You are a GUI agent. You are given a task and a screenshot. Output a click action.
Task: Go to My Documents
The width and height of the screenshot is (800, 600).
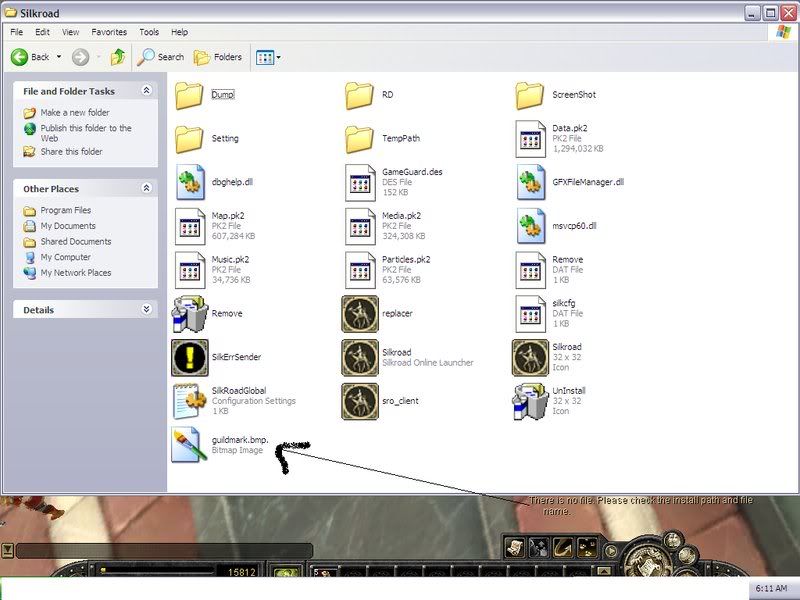pyautogui.click(x=68, y=226)
